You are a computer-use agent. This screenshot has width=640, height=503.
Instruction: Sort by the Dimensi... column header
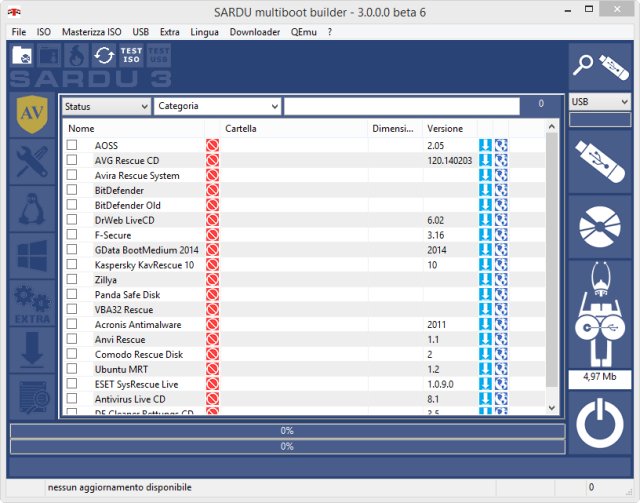coord(393,129)
